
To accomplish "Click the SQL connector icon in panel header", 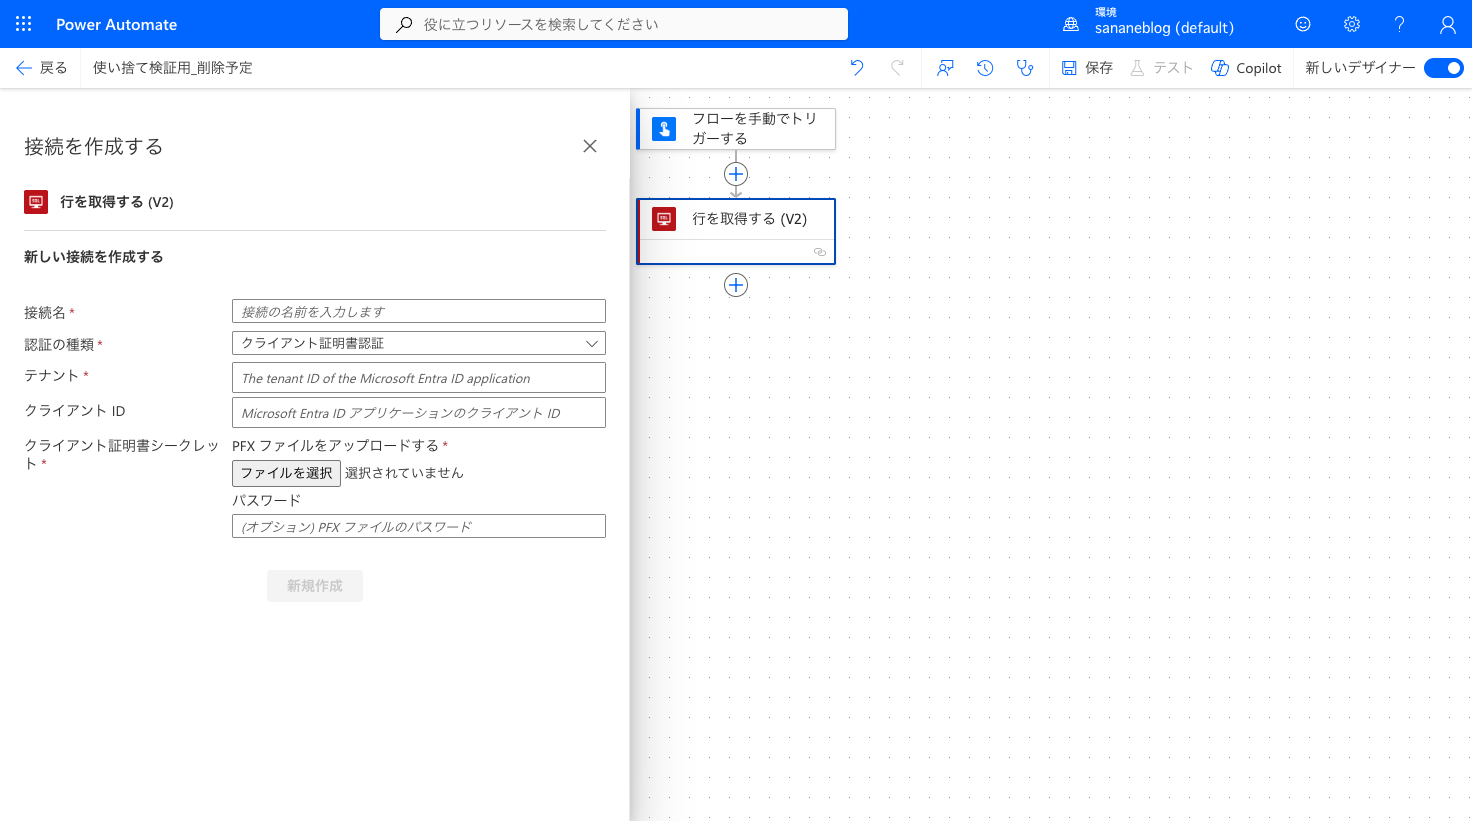I will click(x=36, y=202).
